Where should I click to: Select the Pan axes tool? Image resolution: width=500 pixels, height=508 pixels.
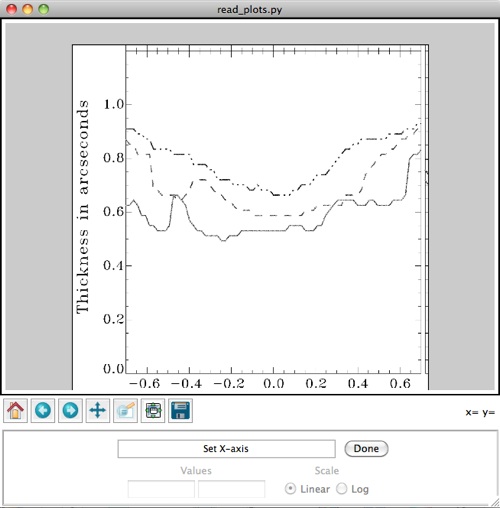pyautogui.click(x=98, y=410)
